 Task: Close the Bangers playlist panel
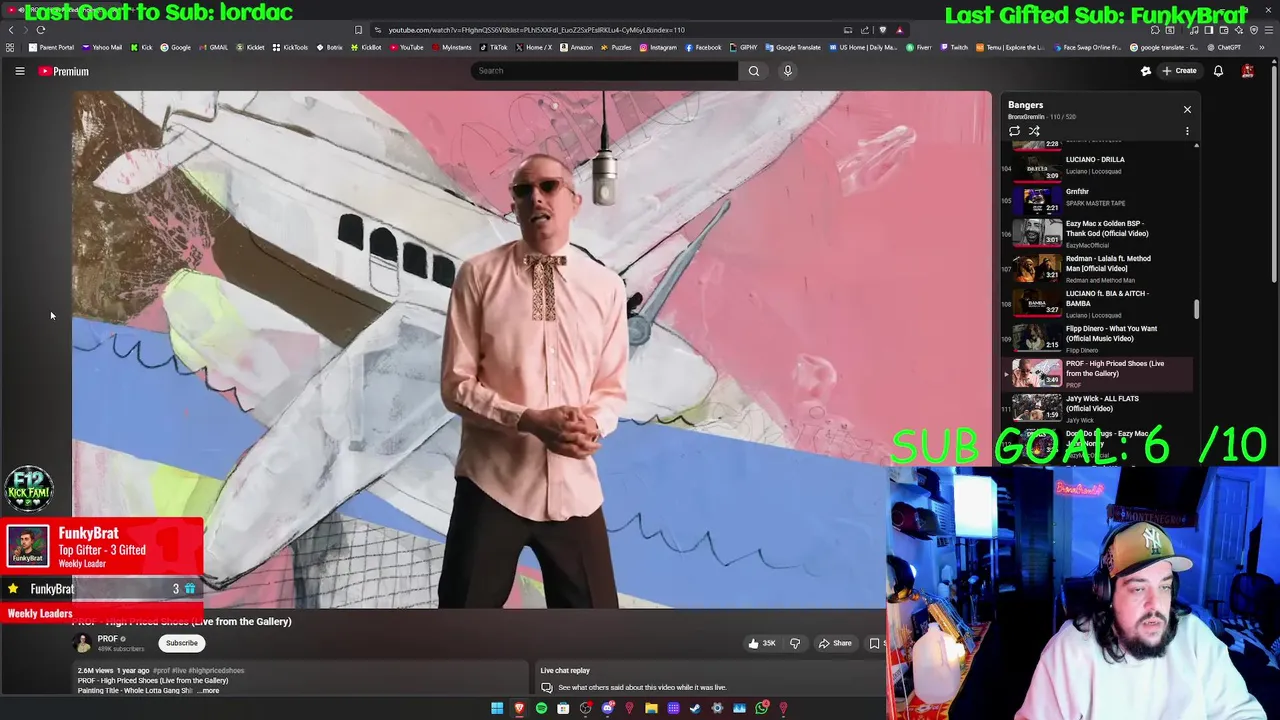point(1187,109)
